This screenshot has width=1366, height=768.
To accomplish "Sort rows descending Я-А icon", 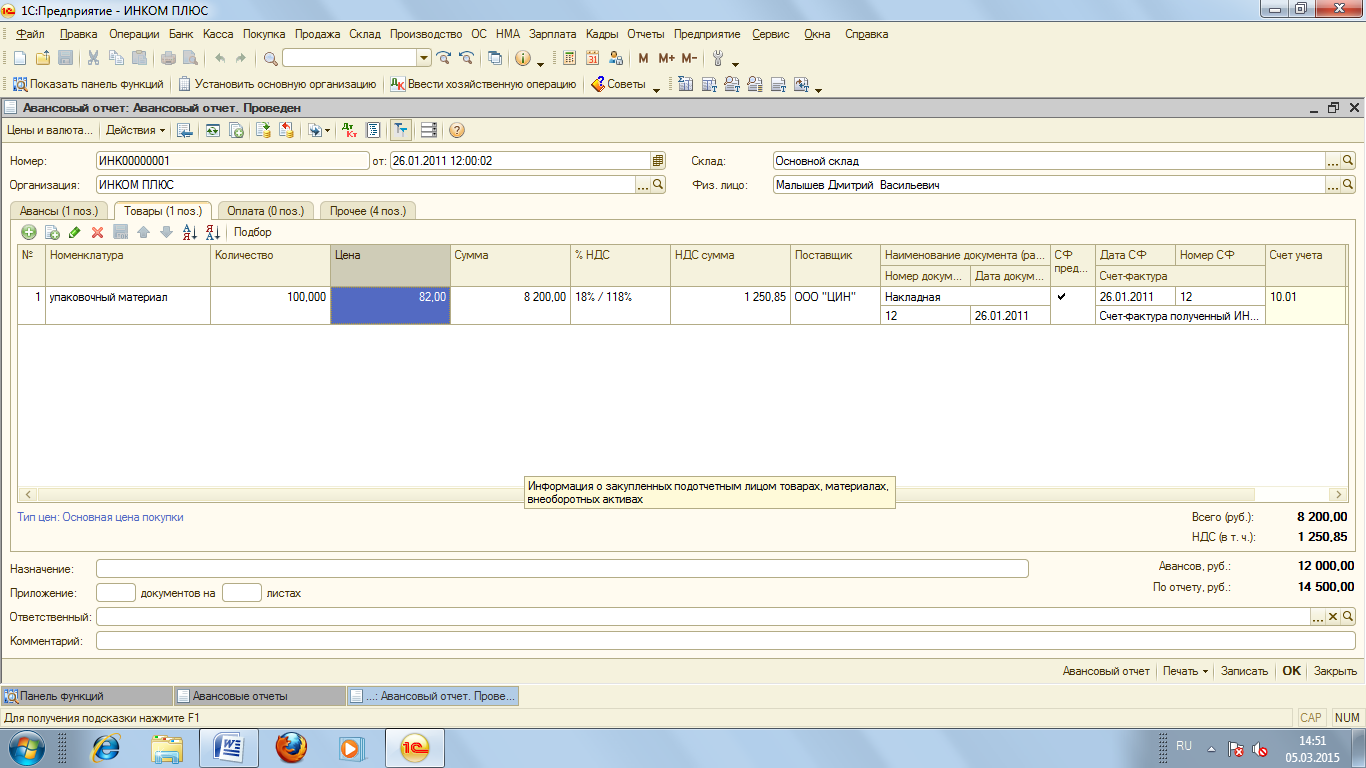I will (212, 232).
